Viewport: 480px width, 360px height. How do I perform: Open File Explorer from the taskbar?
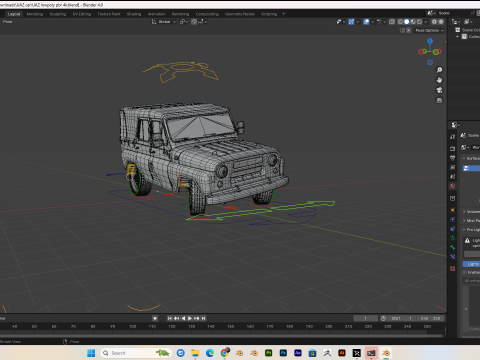coord(195,353)
